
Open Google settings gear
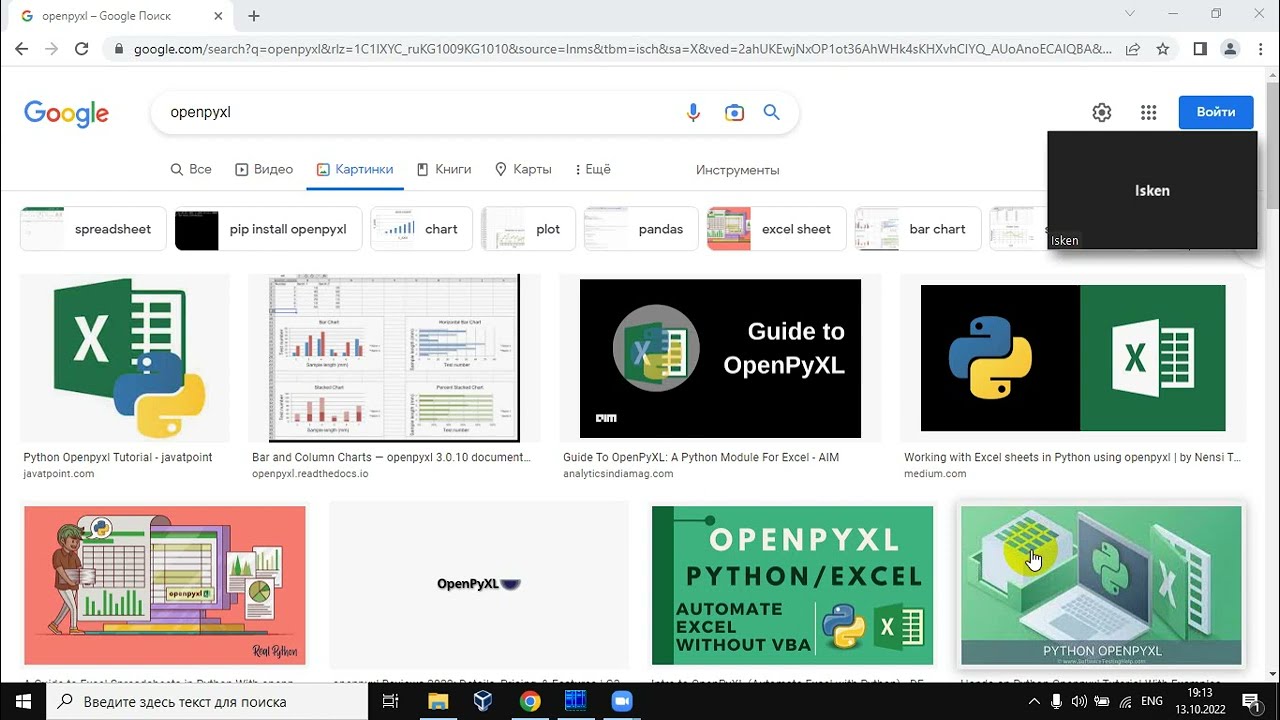[1102, 113]
